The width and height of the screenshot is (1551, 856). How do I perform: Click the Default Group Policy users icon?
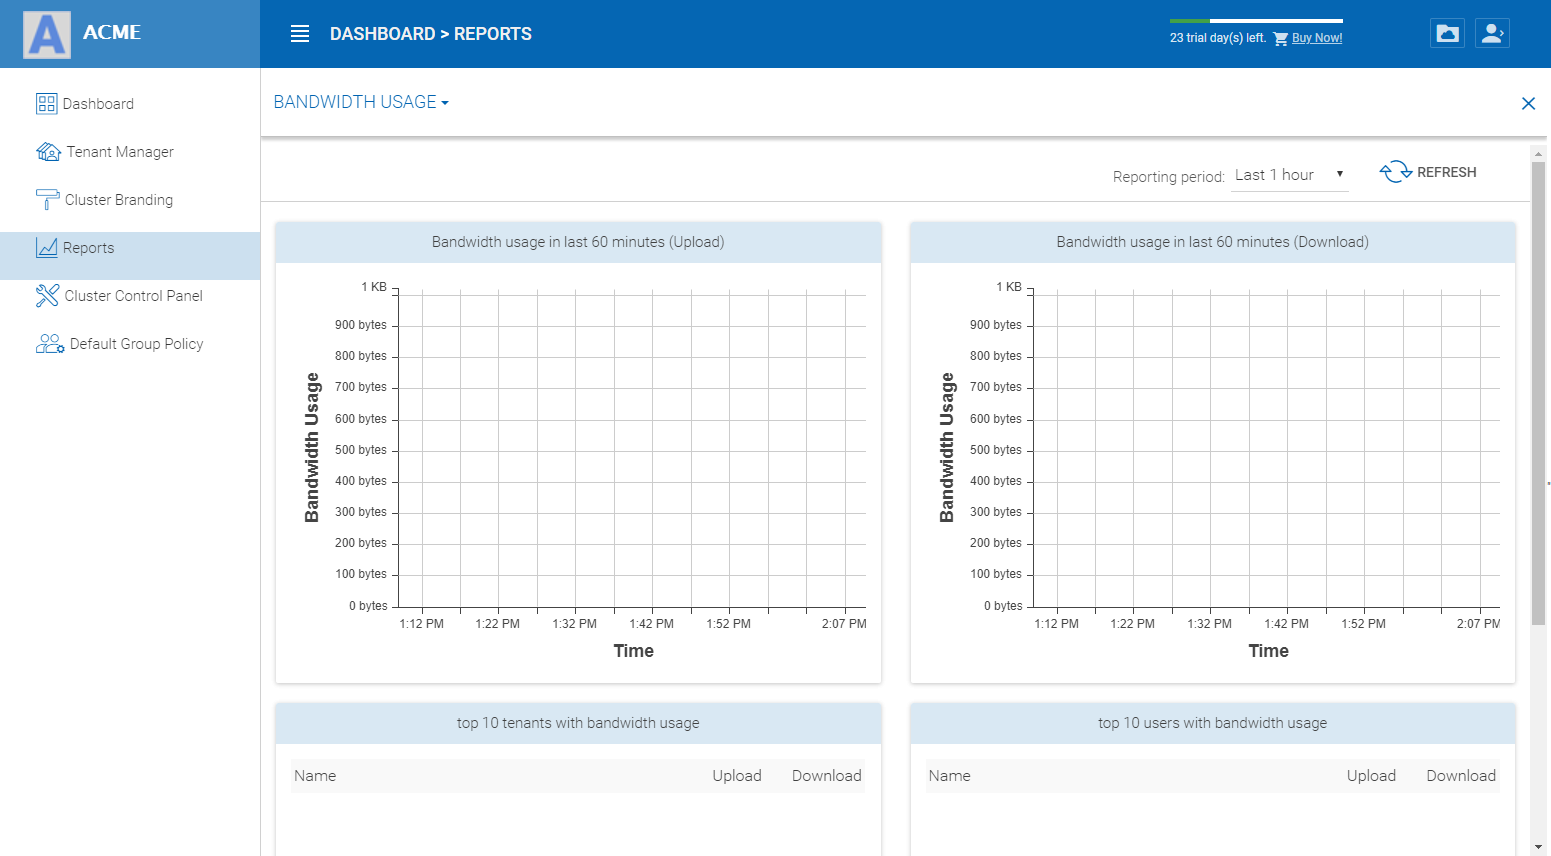click(50, 344)
